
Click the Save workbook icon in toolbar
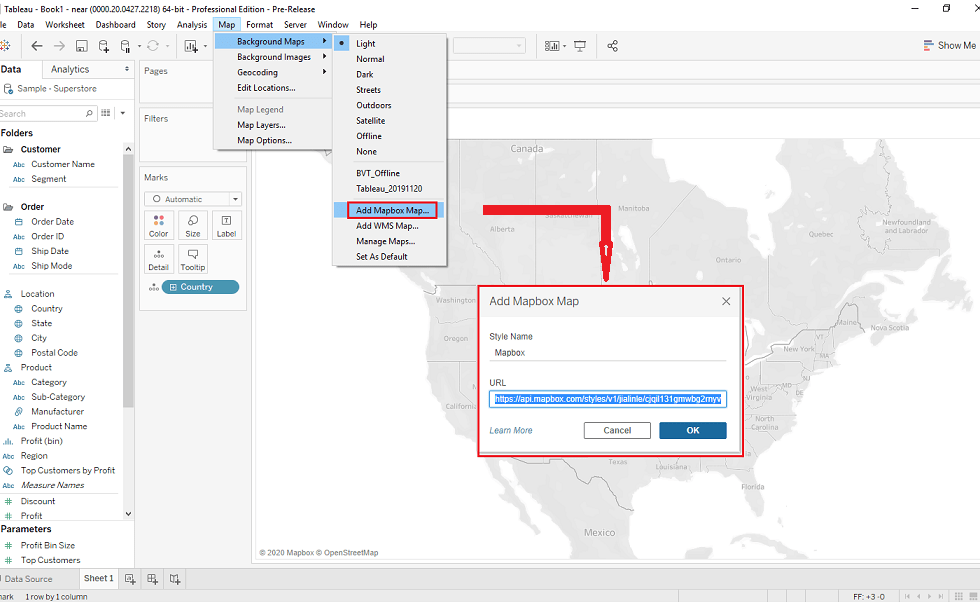click(x=82, y=46)
